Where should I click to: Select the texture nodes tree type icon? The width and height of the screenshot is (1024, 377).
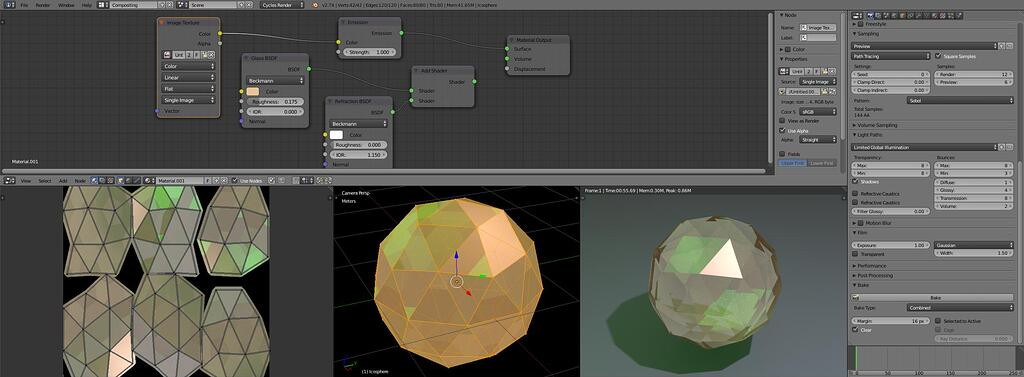pyautogui.click(x=110, y=180)
